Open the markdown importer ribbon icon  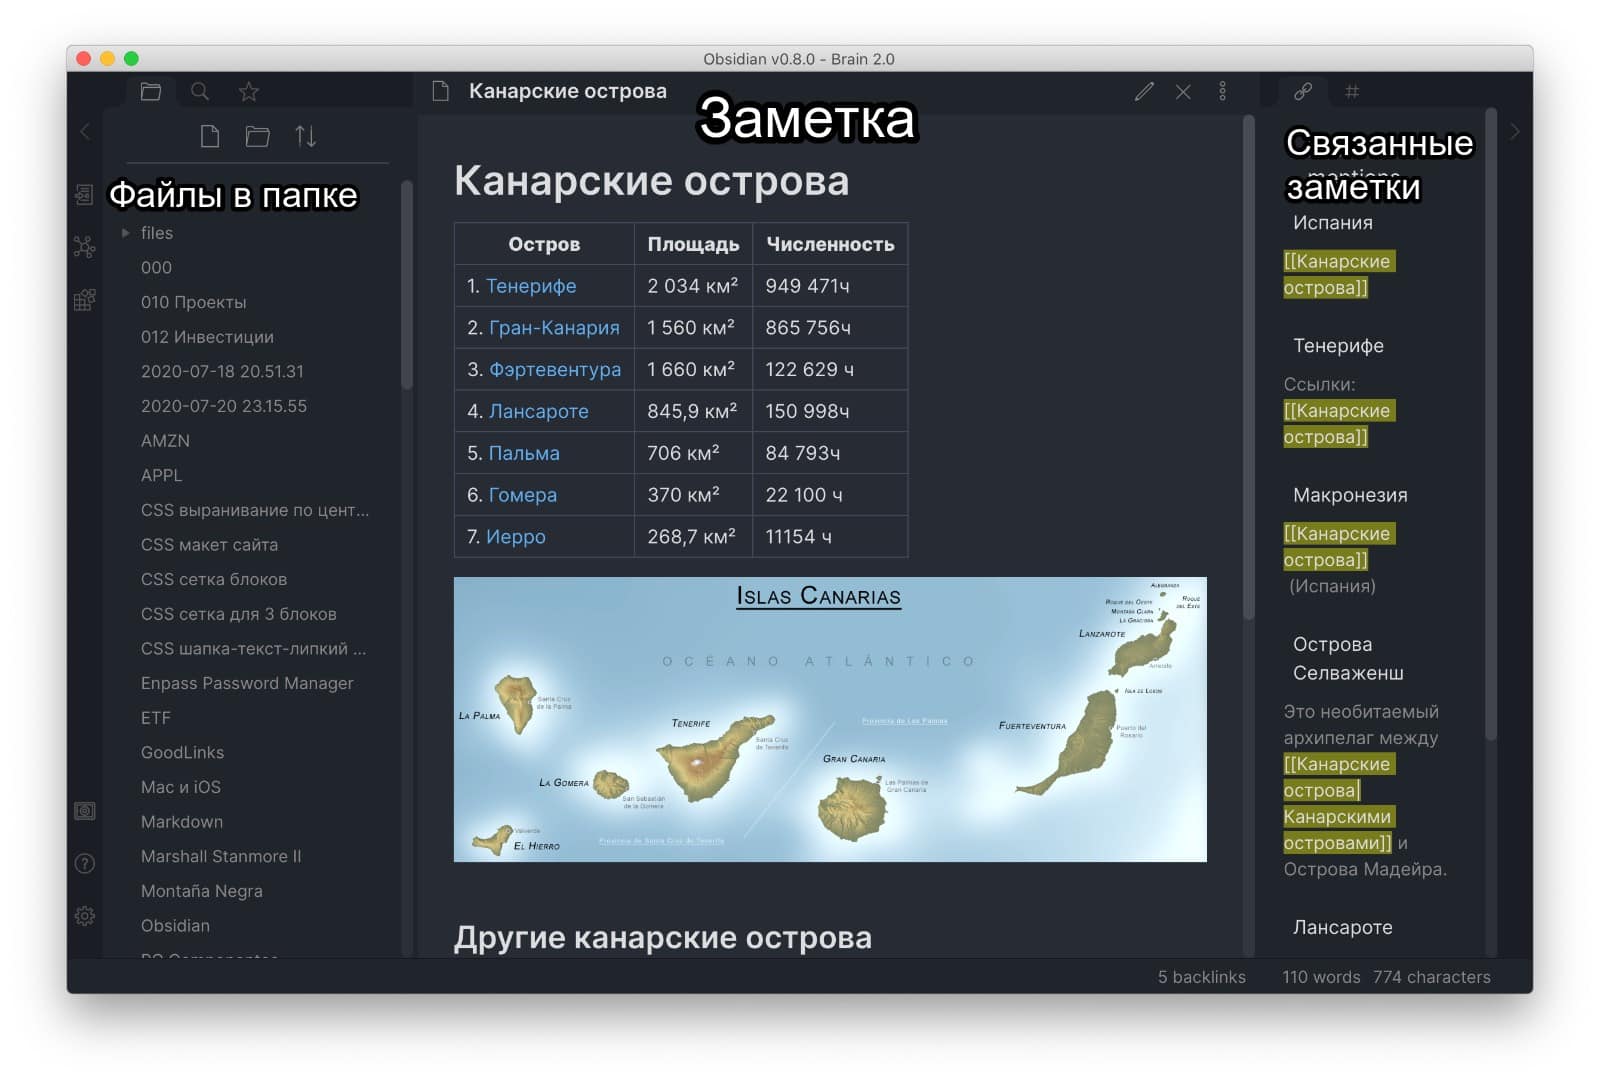pyautogui.click(x=85, y=300)
